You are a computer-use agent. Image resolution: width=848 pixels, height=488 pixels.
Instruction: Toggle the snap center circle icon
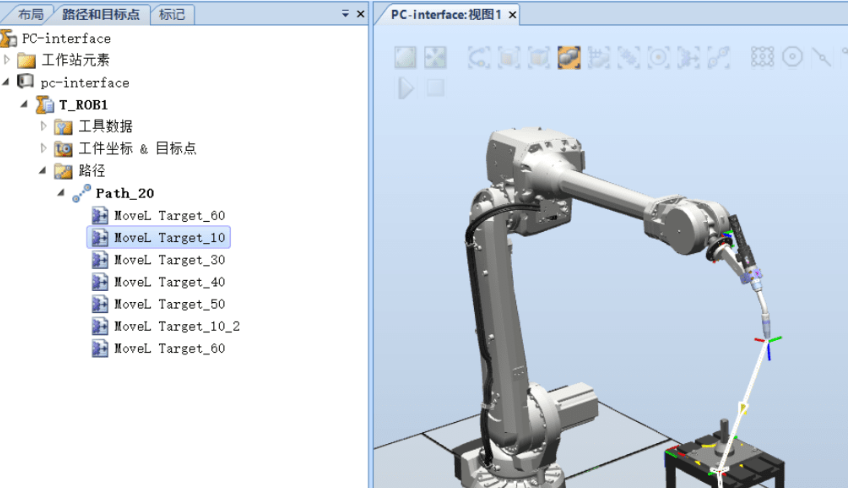coord(792,58)
